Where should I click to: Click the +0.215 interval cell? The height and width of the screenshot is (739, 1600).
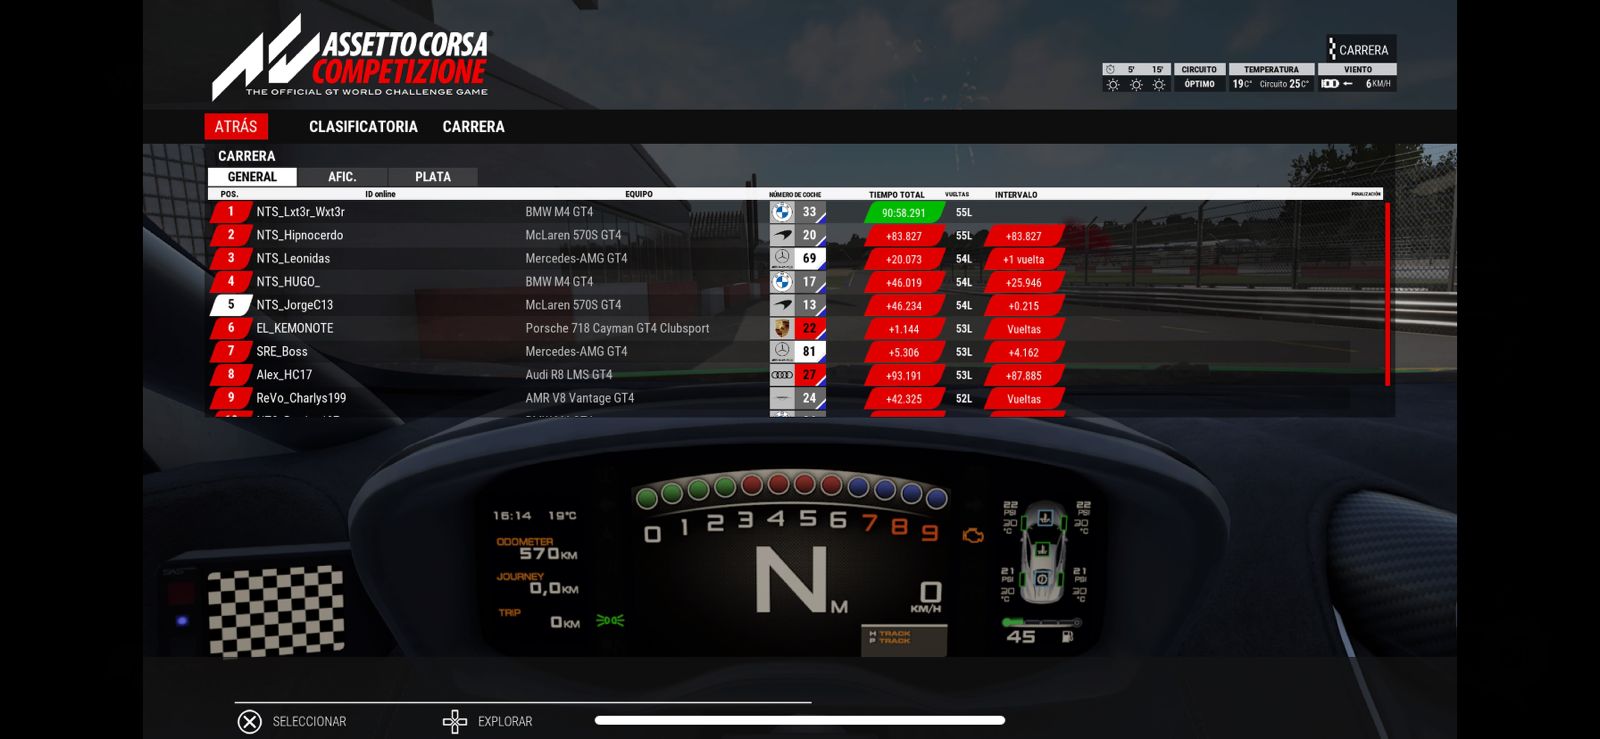[1023, 306]
